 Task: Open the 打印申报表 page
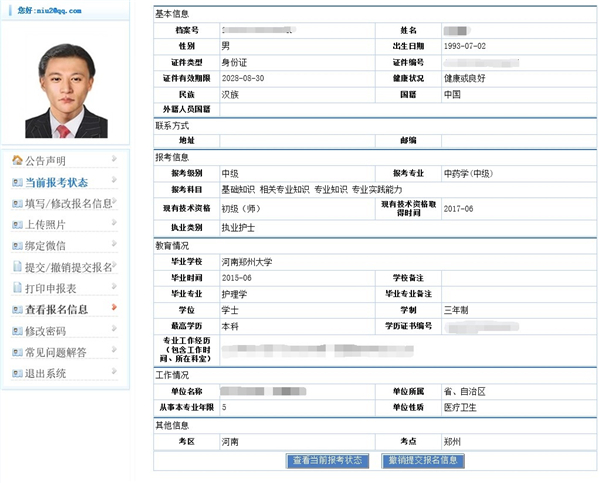tap(51, 289)
